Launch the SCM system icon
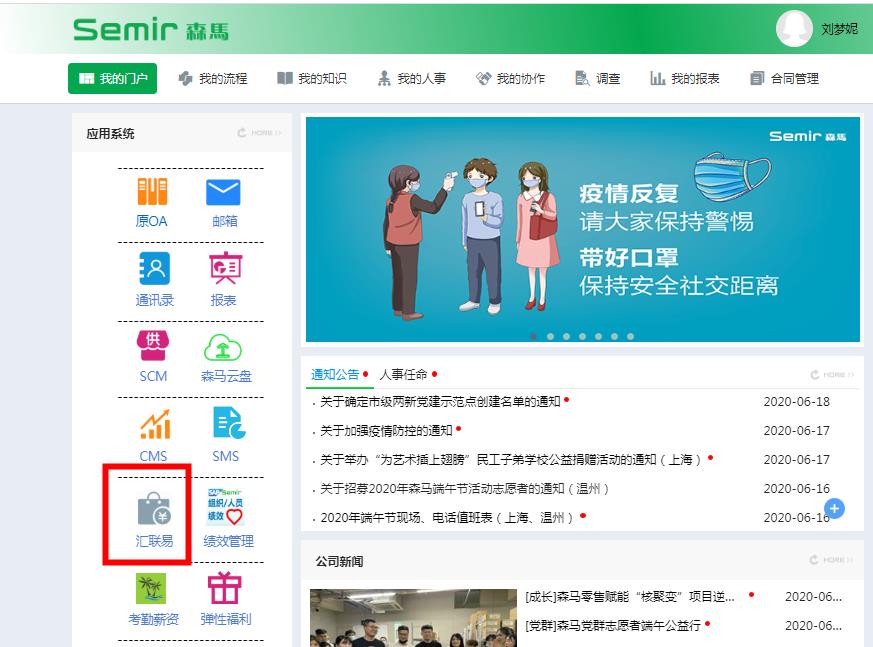Viewport: 873px width, 647px height. point(153,346)
